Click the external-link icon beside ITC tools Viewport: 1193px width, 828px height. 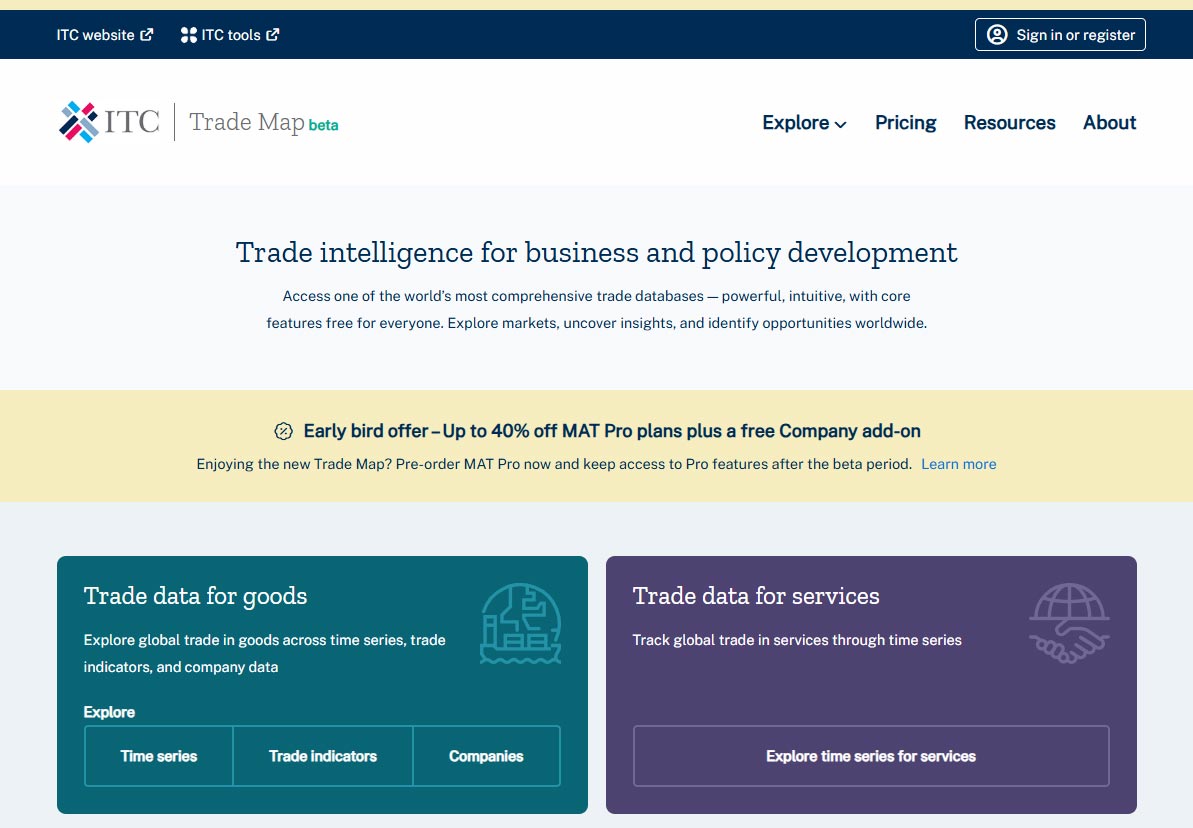272,34
